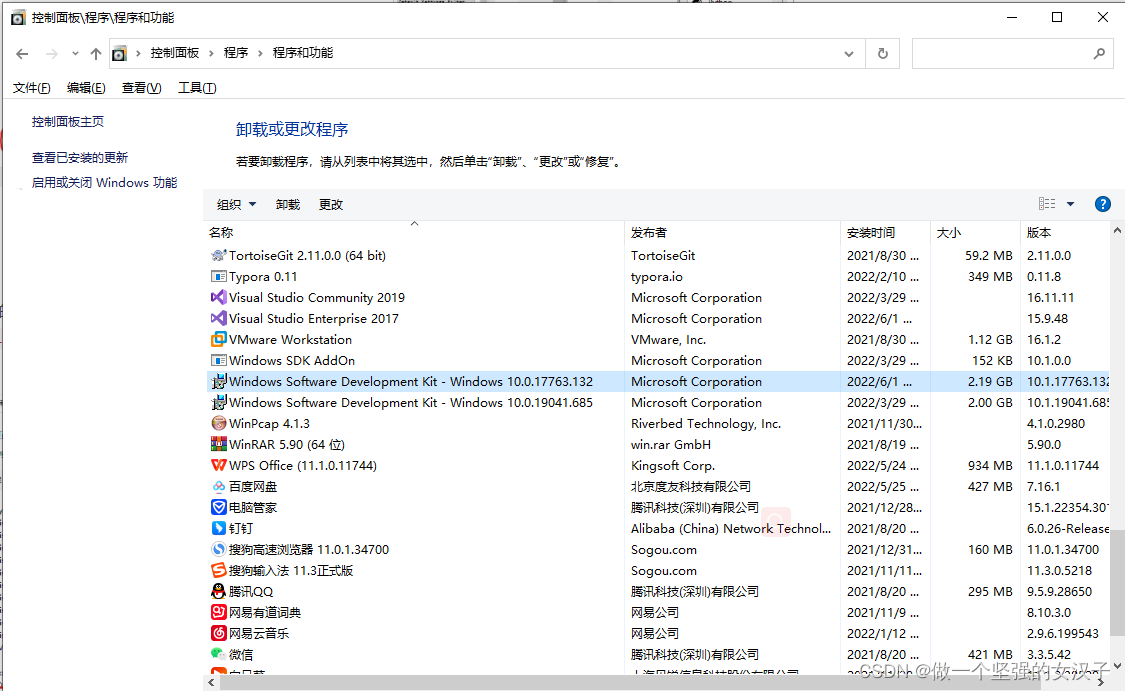Open more view options dropdown arrow
1125x691 pixels.
[x=1070, y=204]
